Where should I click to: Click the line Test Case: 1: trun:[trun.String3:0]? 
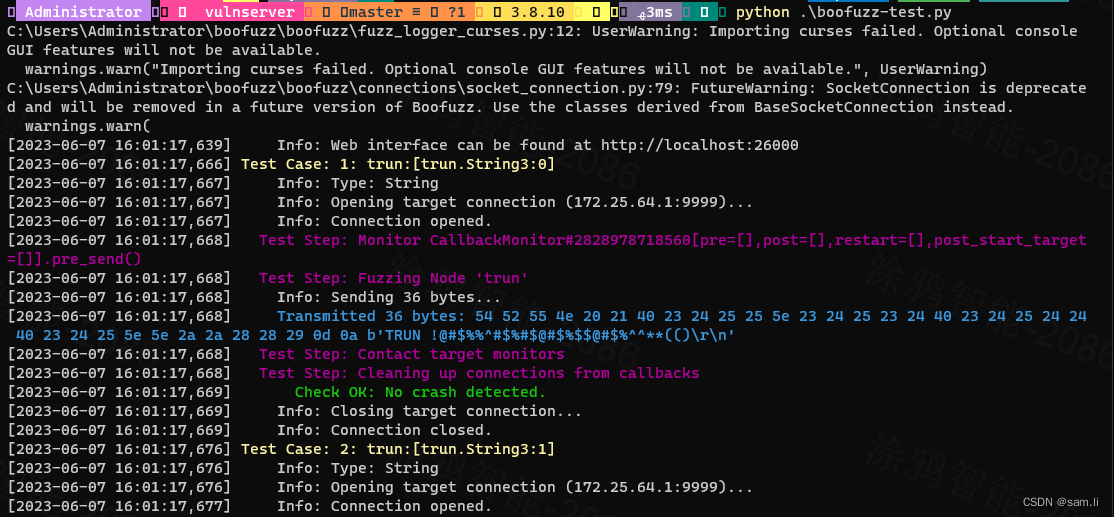[x=397, y=165]
